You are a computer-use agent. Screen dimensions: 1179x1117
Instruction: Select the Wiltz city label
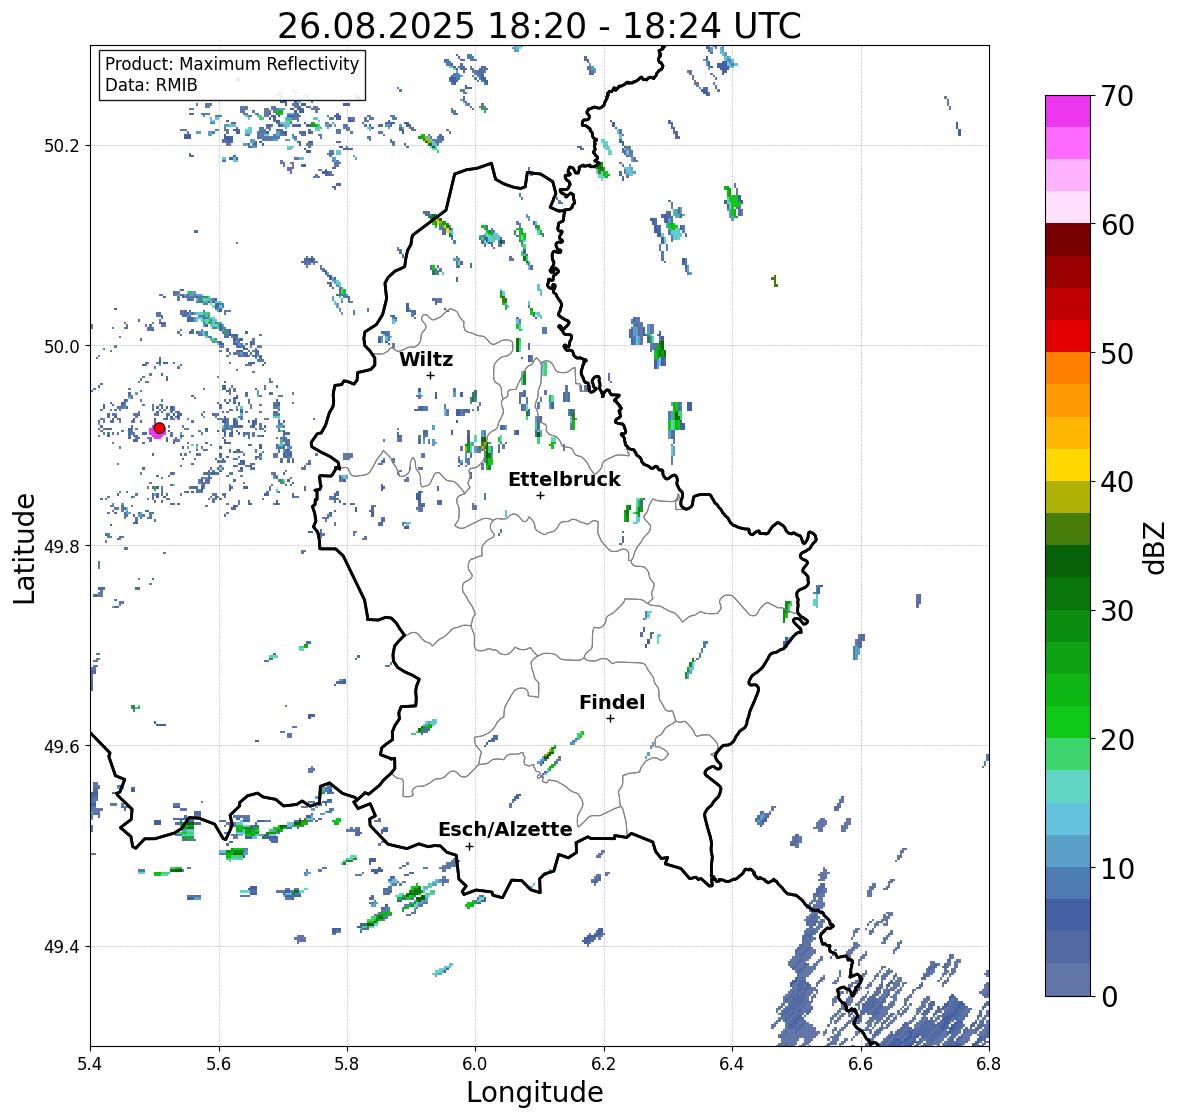click(426, 359)
